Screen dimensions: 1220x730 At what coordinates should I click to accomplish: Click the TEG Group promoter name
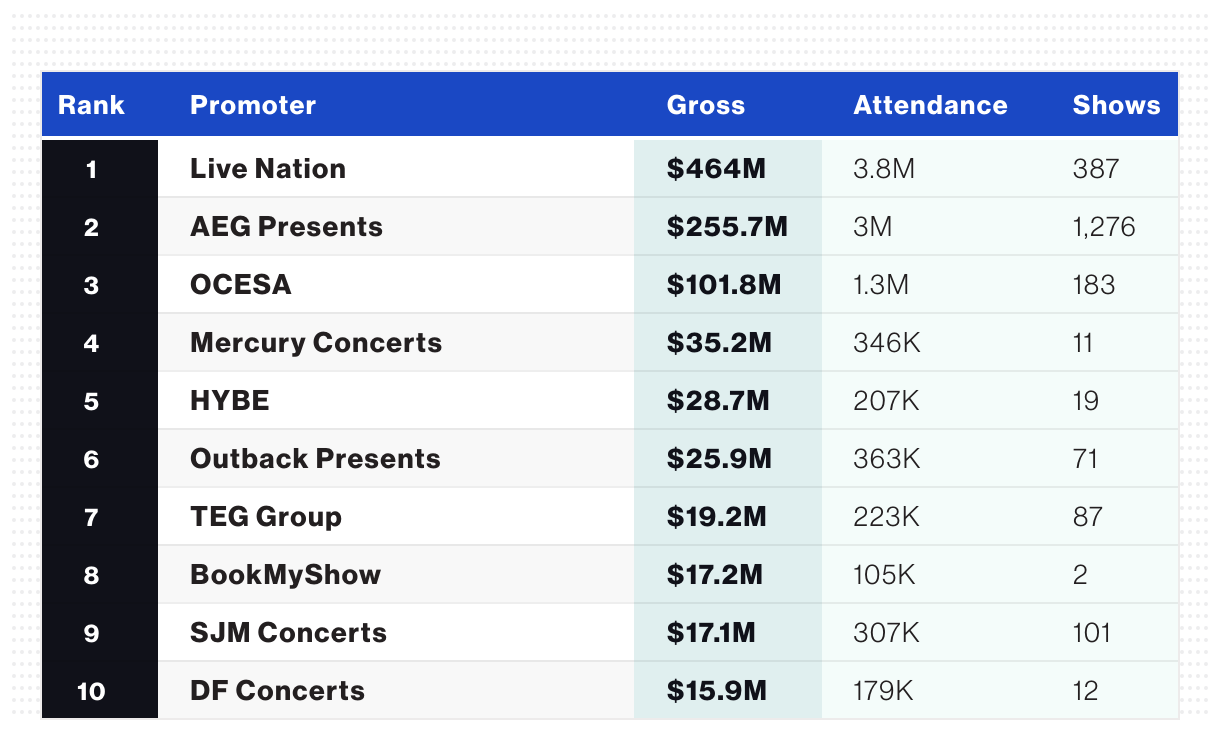click(x=266, y=516)
